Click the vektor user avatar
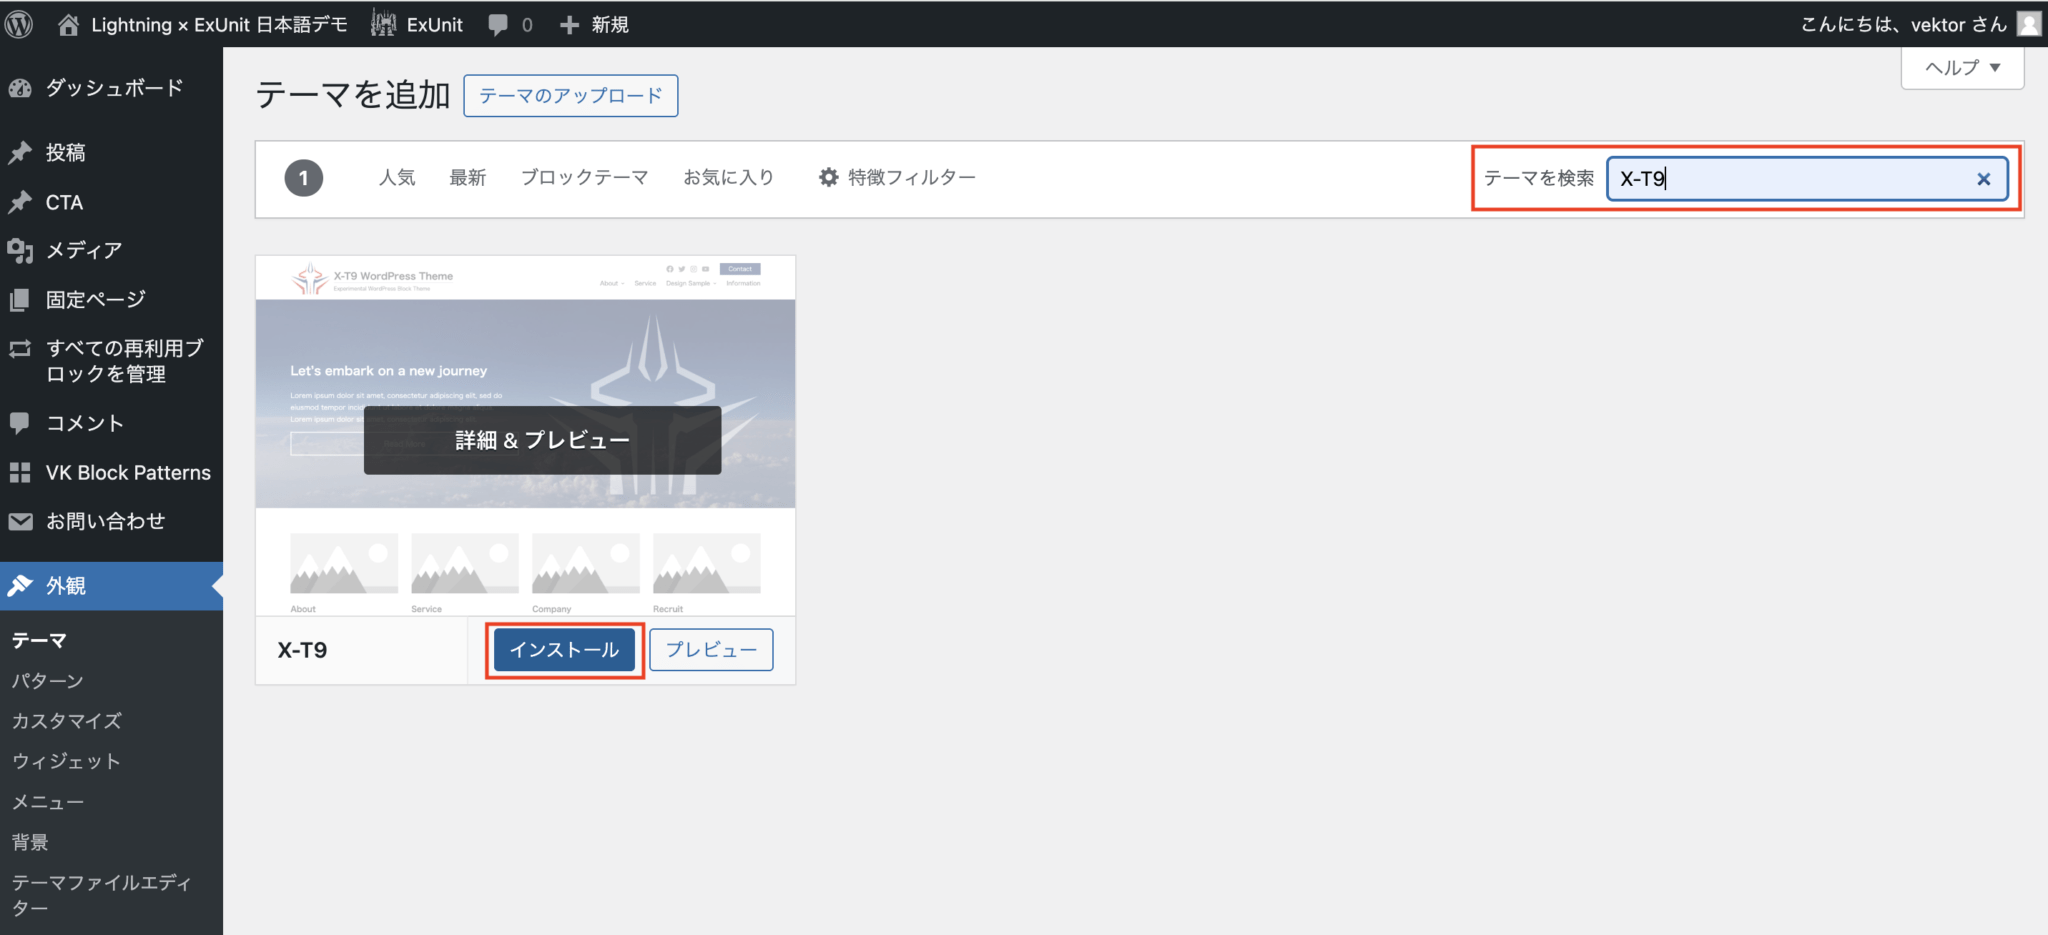This screenshot has height=935, width=2048. 2028,23
